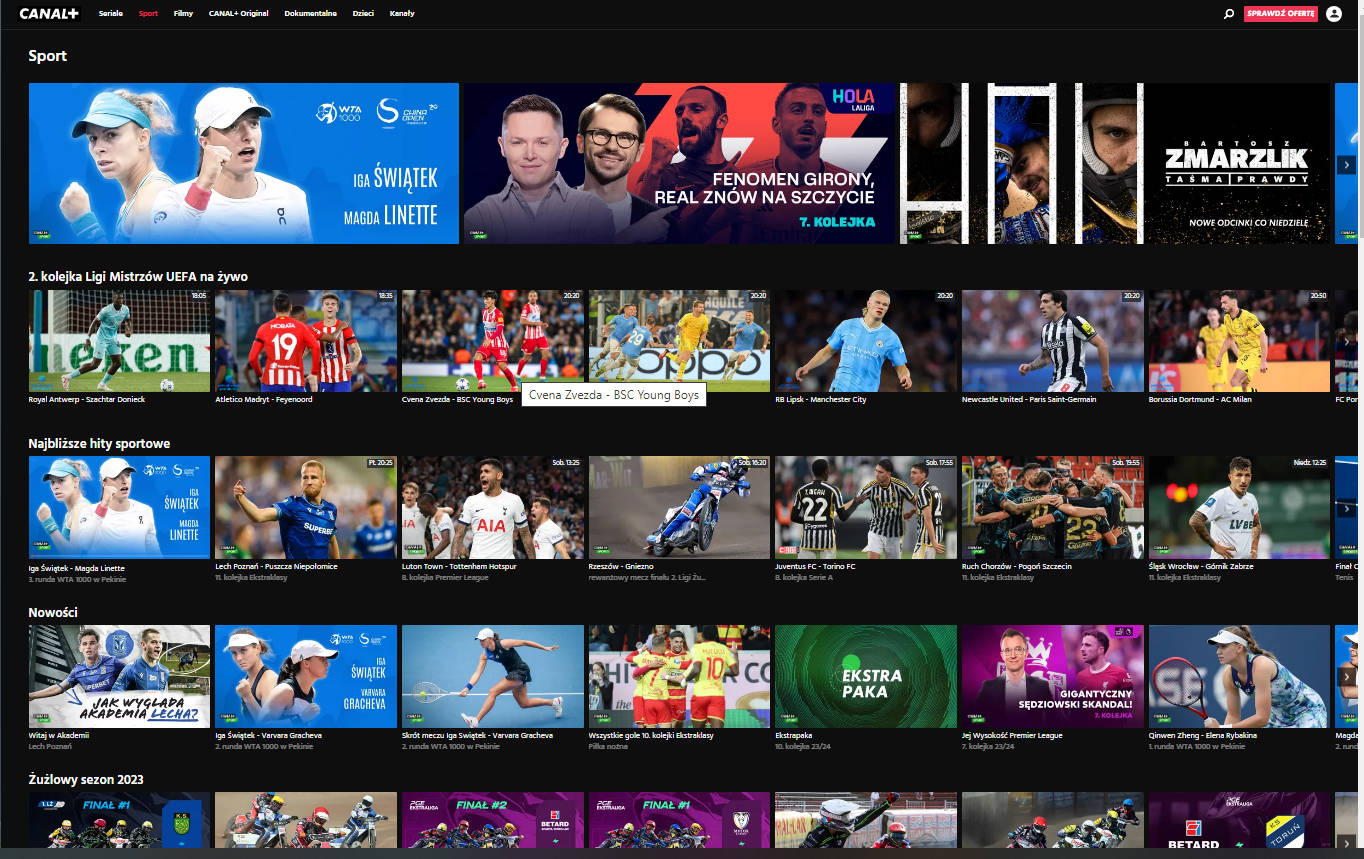Open the Royal Antwerp - Szachtar Donieck thumbnail
The height and width of the screenshot is (859, 1364).
click(x=119, y=341)
